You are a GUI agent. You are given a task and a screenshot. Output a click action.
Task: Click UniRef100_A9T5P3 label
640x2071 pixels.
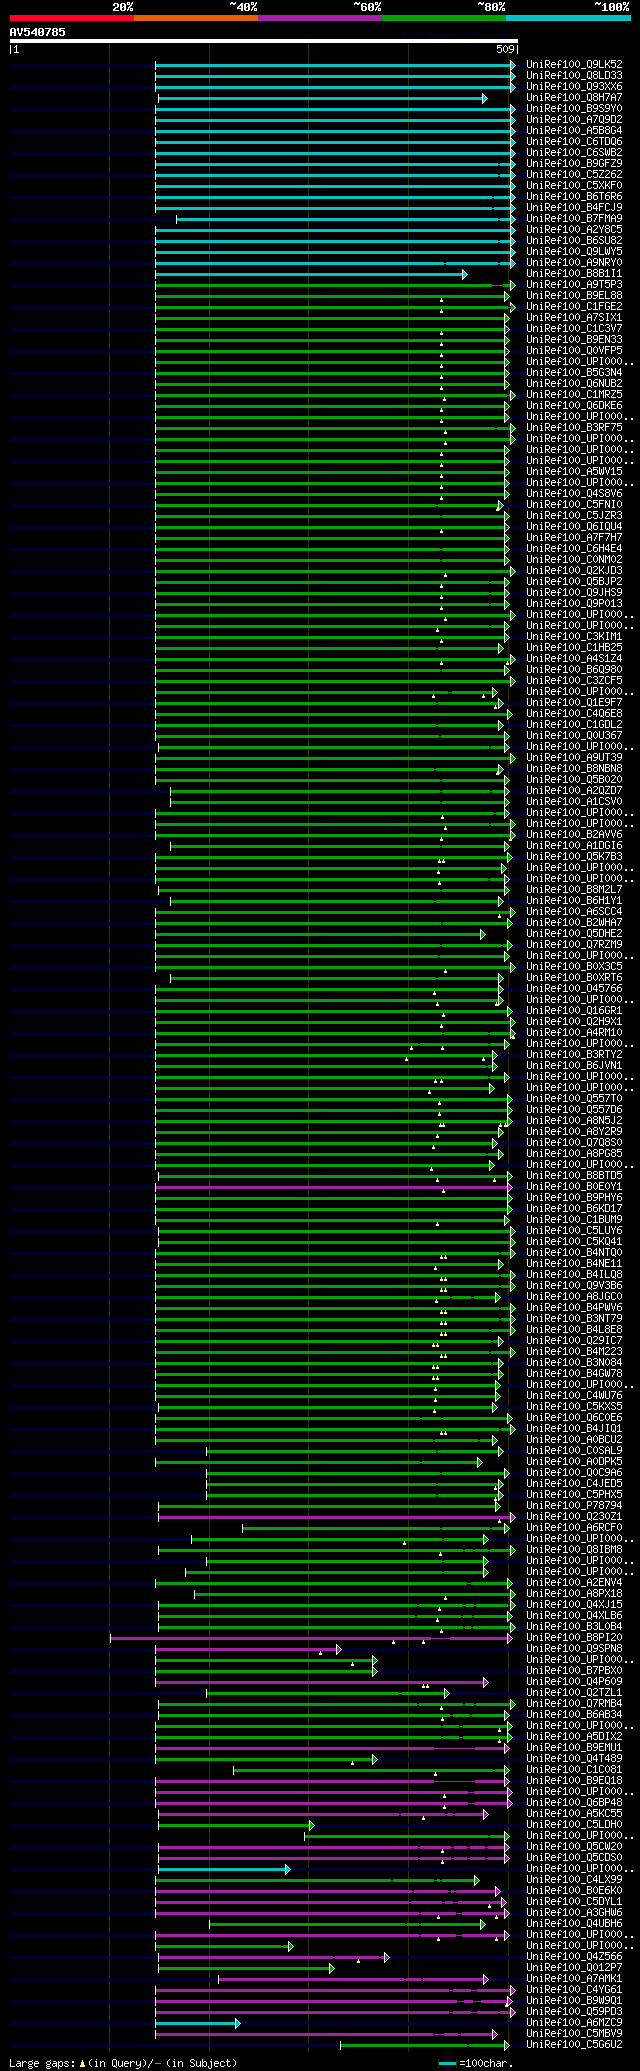pos(574,284)
